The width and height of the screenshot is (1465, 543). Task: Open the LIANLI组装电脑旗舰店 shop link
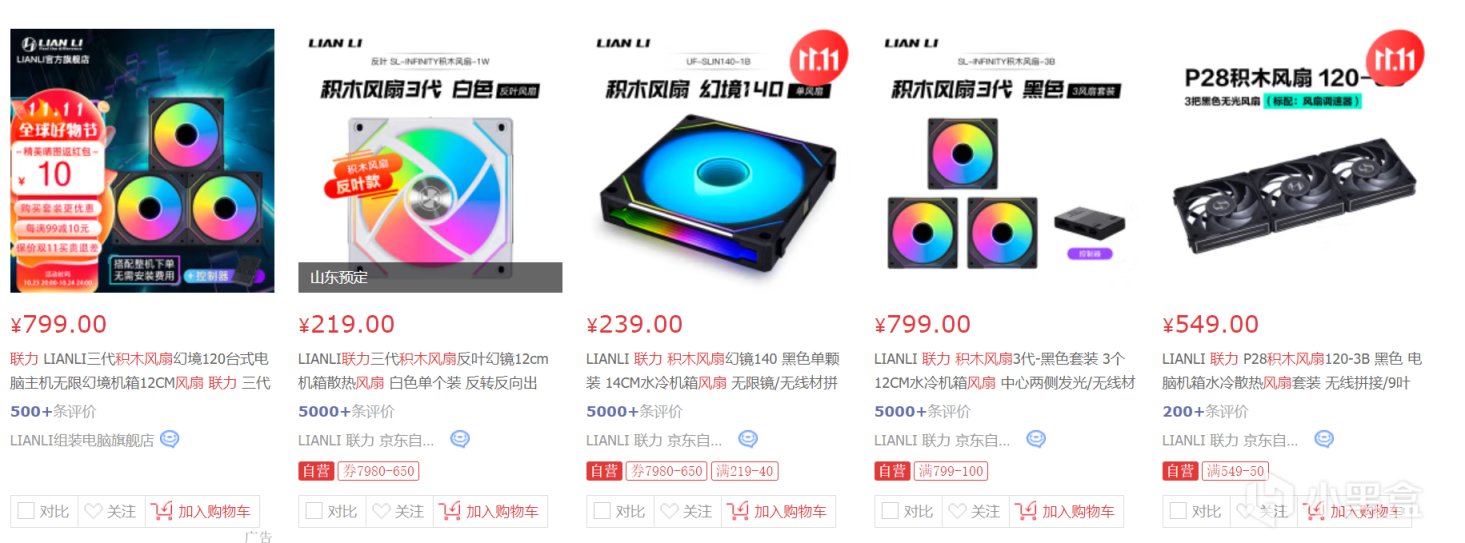click(82, 439)
